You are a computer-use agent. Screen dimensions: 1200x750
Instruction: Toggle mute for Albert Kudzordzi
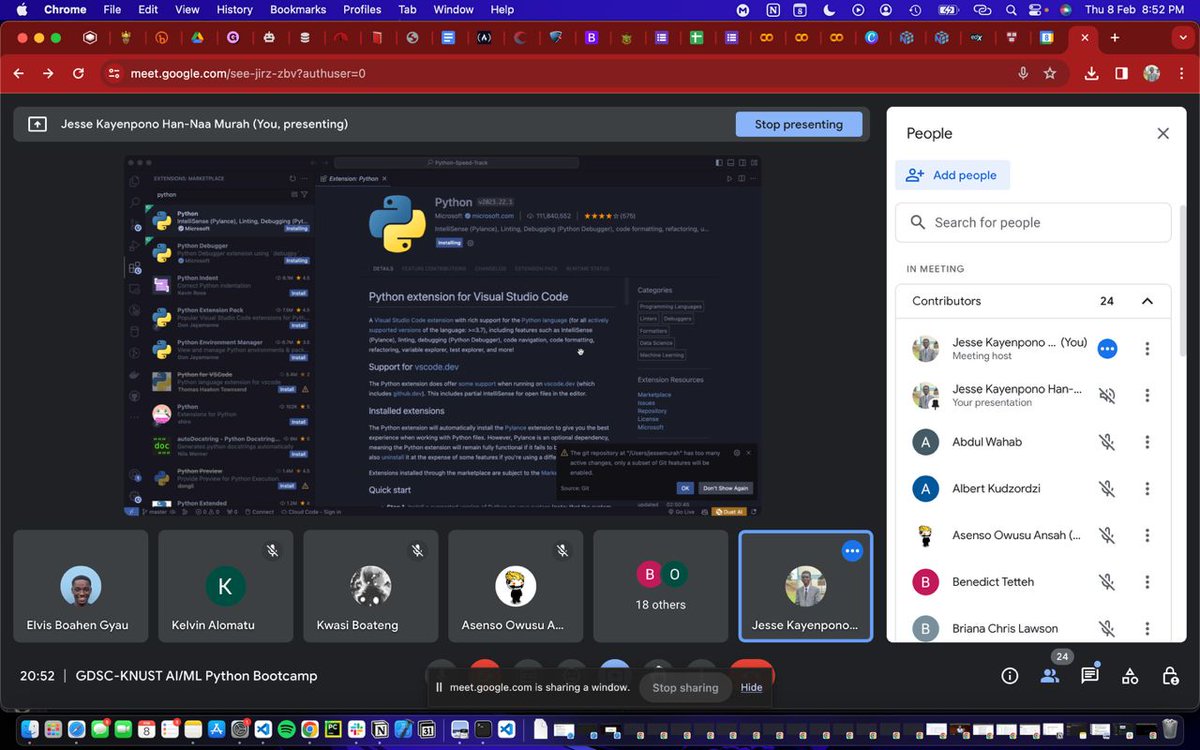[x=1107, y=489]
